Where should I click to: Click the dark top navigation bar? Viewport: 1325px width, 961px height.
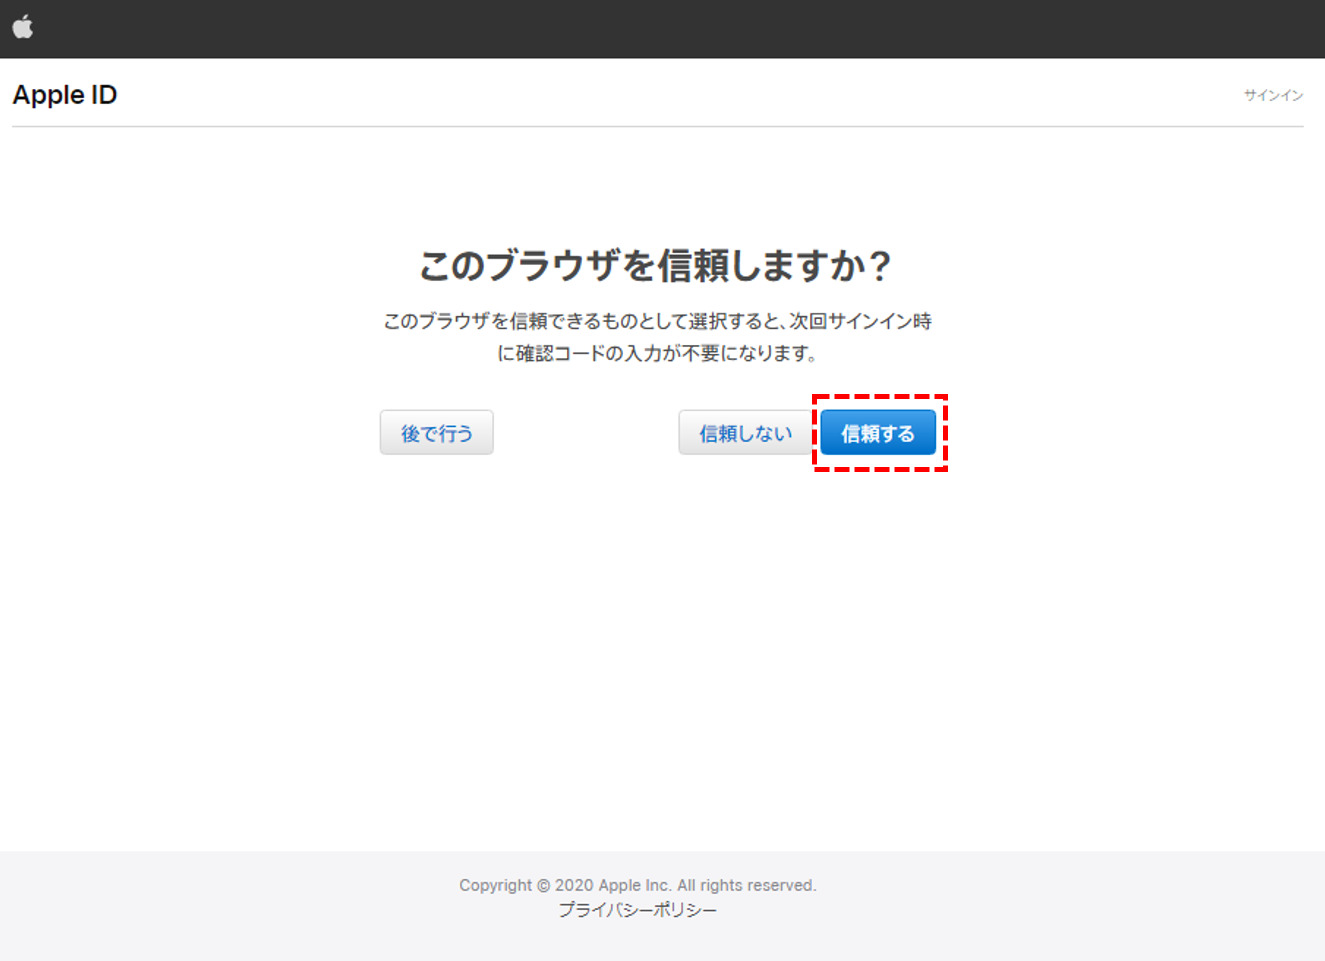pos(660,28)
